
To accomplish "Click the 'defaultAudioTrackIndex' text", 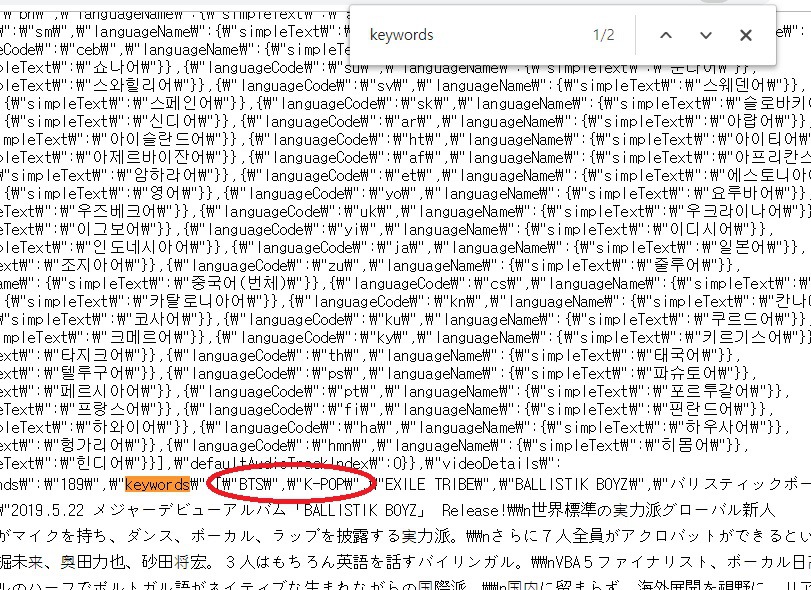I will tap(280, 463).
